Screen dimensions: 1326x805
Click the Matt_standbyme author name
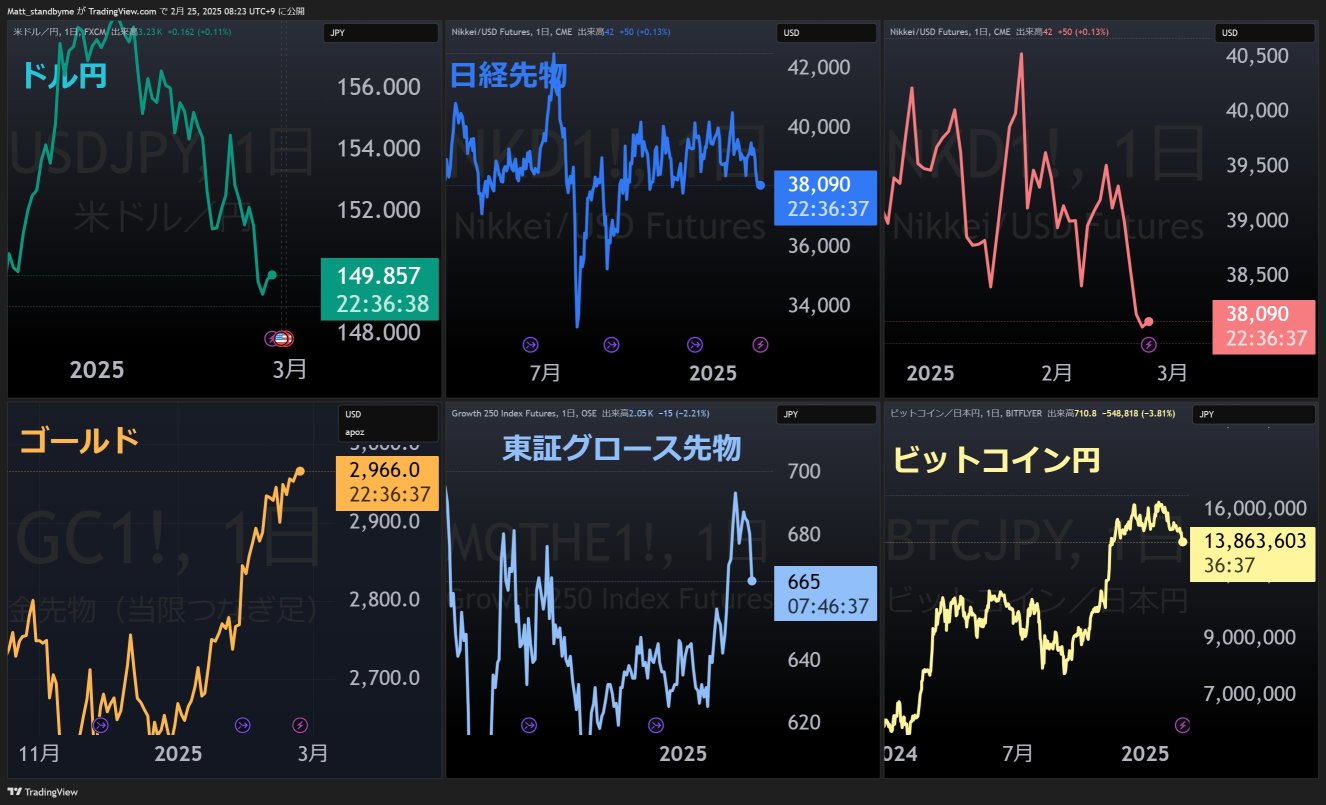pyautogui.click(x=40, y=11)
